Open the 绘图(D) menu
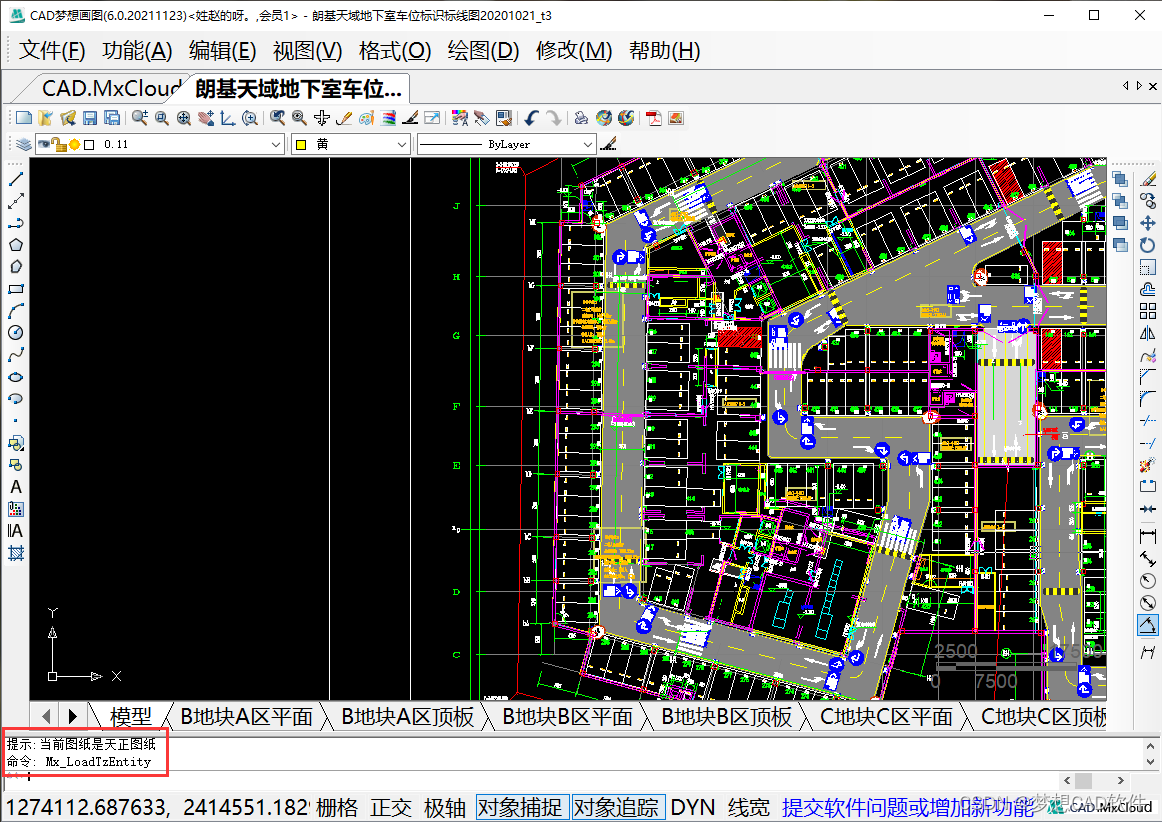Viewport: 1162px width, 822px height. click(483, 50)
